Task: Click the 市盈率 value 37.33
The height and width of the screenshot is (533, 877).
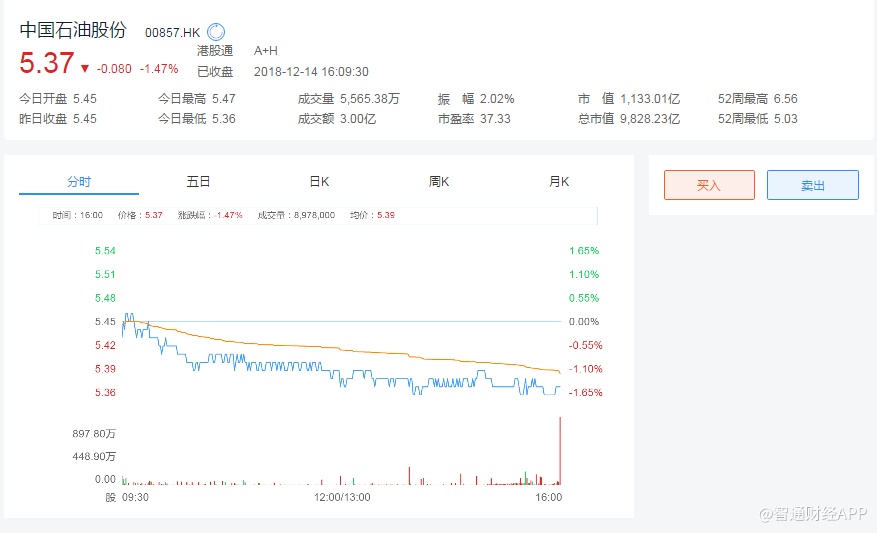Action: click(495, 118)
